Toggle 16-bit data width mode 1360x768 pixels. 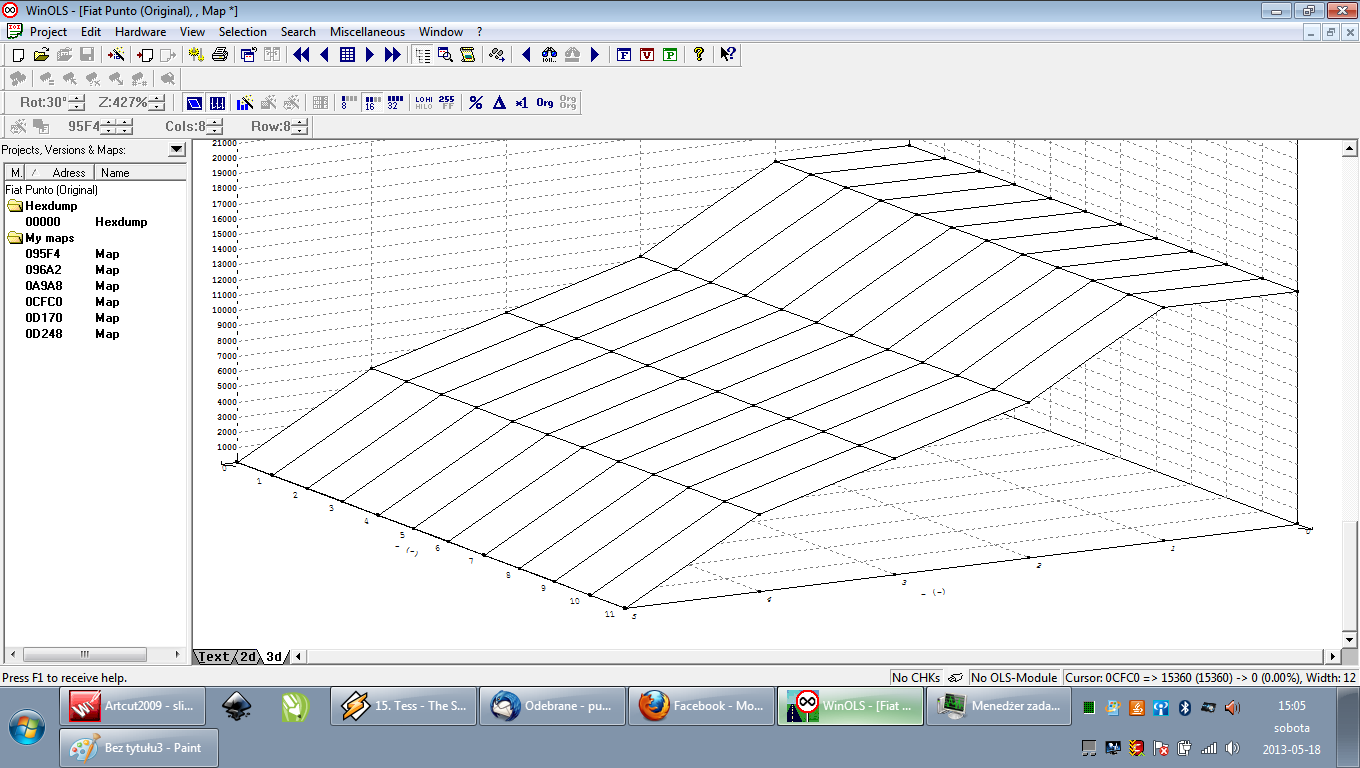371,102
